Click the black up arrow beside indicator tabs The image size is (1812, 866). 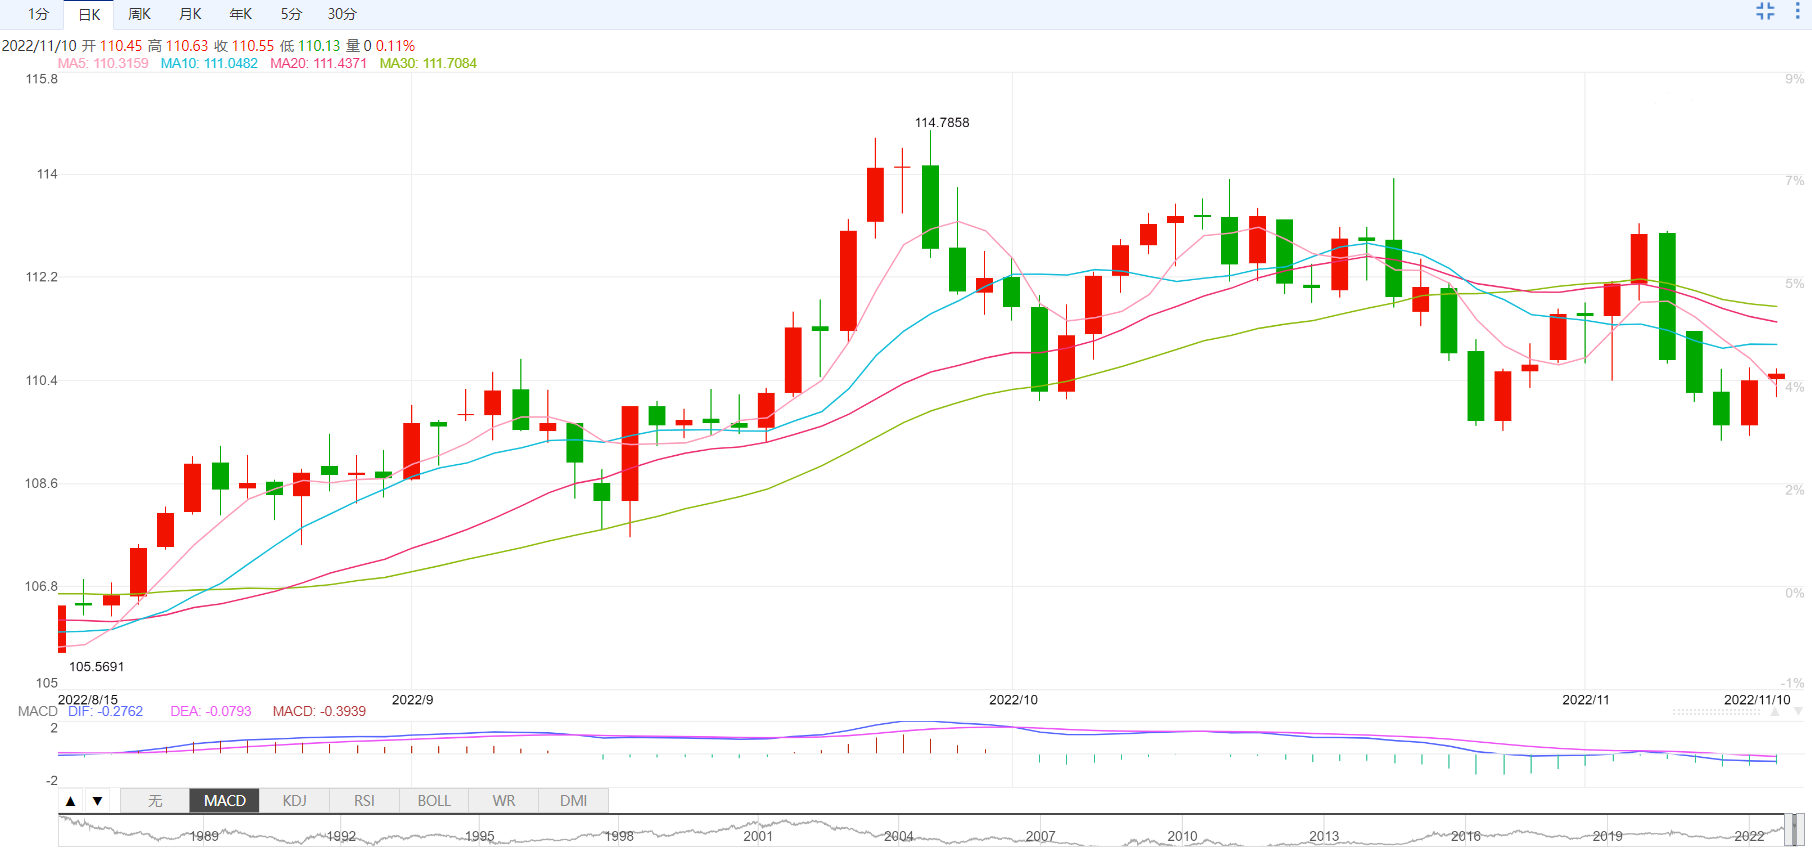[x=71, y=801]
